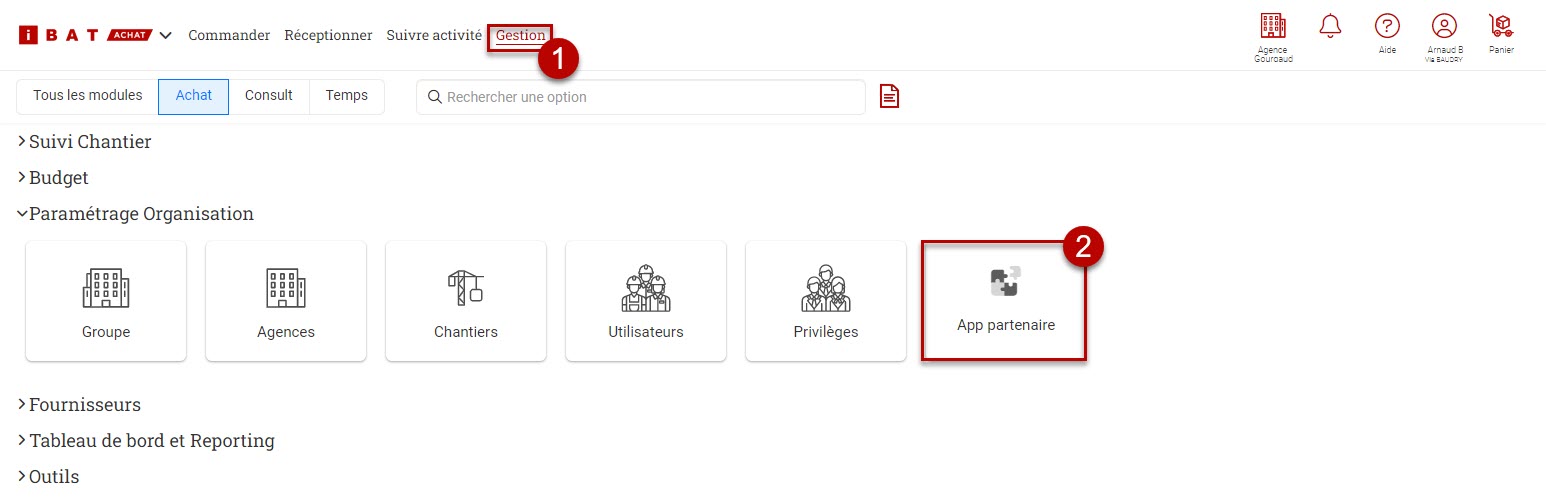Switch to the Consult filter tab
The image size is (1546, 501).
268,96
